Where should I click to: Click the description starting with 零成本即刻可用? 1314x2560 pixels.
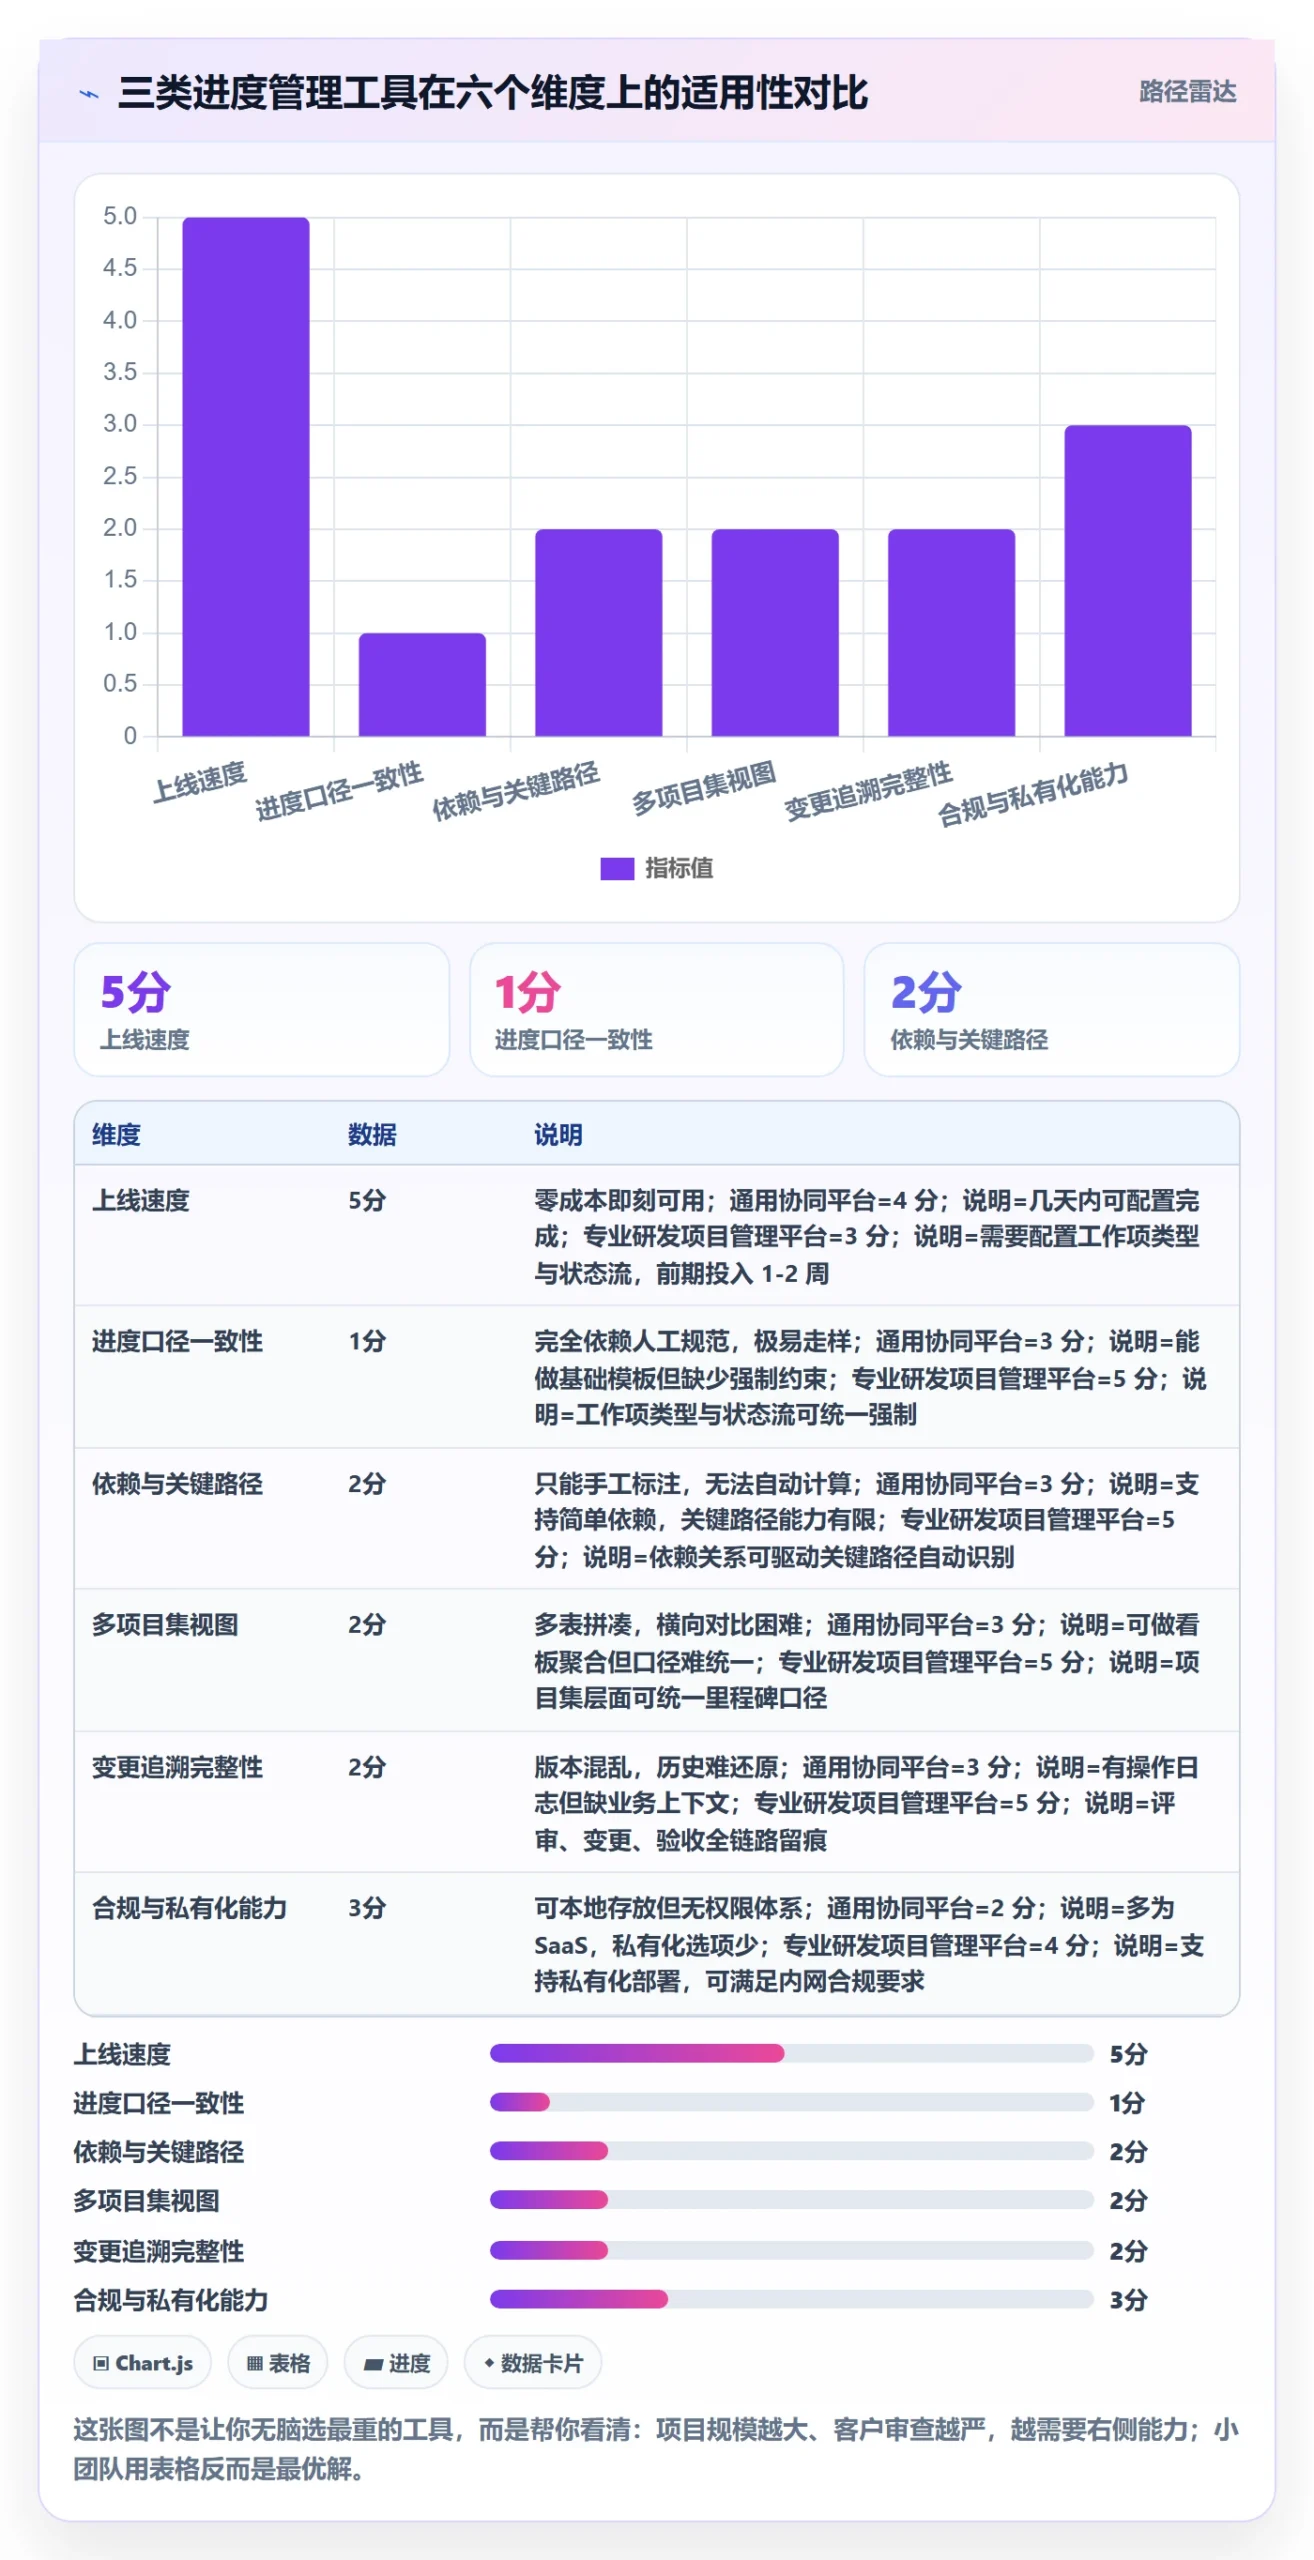point(867,1236)
